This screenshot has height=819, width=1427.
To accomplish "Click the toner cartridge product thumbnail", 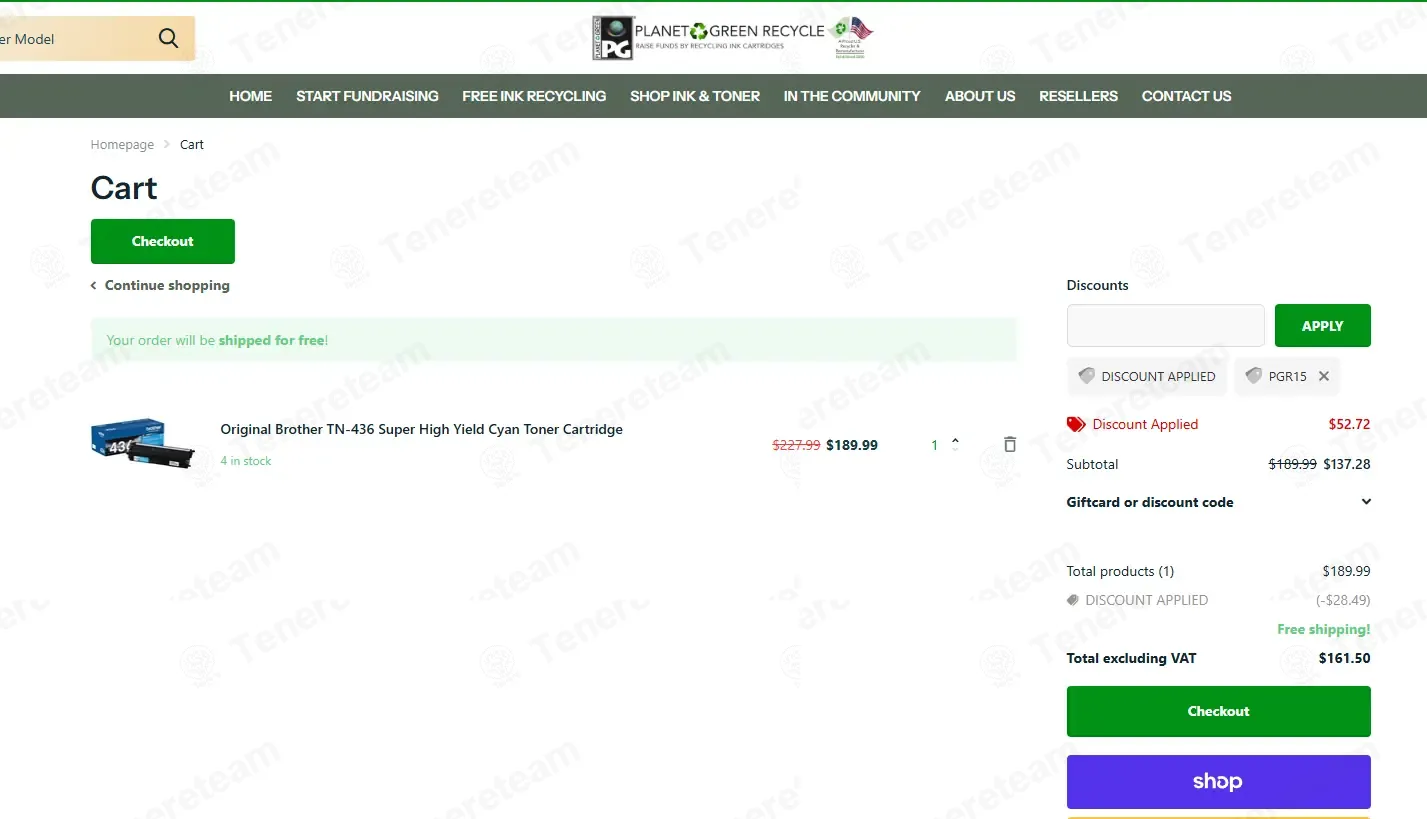I will click(141, 444).
